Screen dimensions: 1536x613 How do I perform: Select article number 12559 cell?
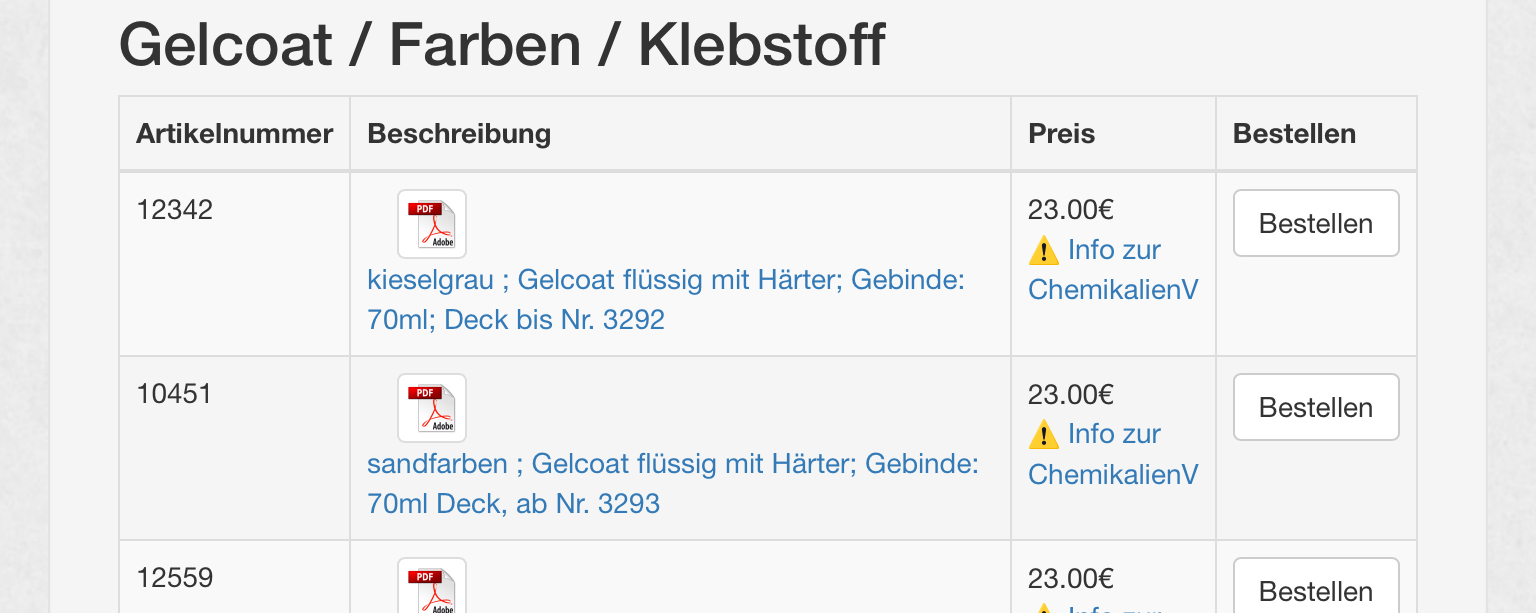pos(175,578)
